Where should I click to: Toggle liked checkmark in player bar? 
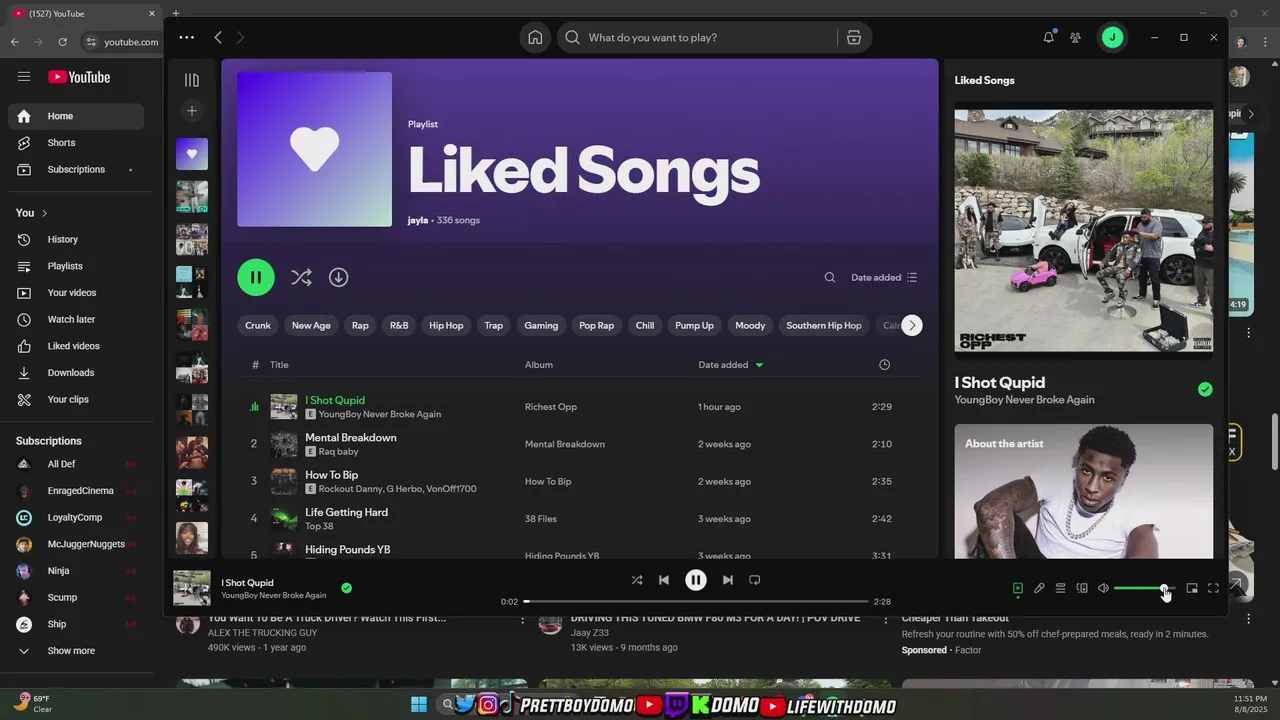pyautogui.click(x=346, y=588)
